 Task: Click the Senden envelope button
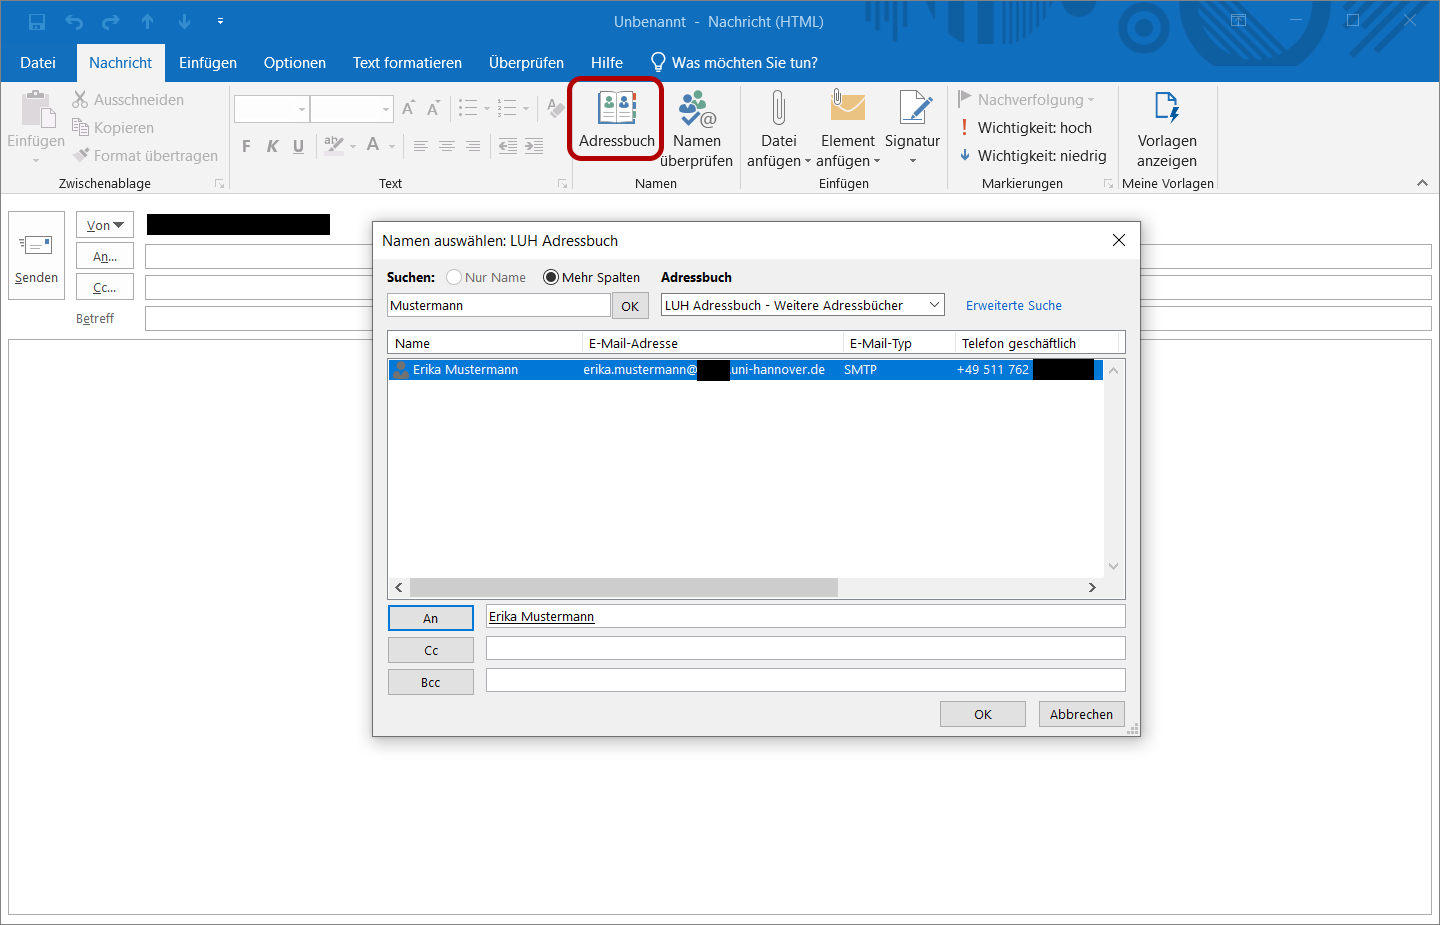(x=36, y=255)
